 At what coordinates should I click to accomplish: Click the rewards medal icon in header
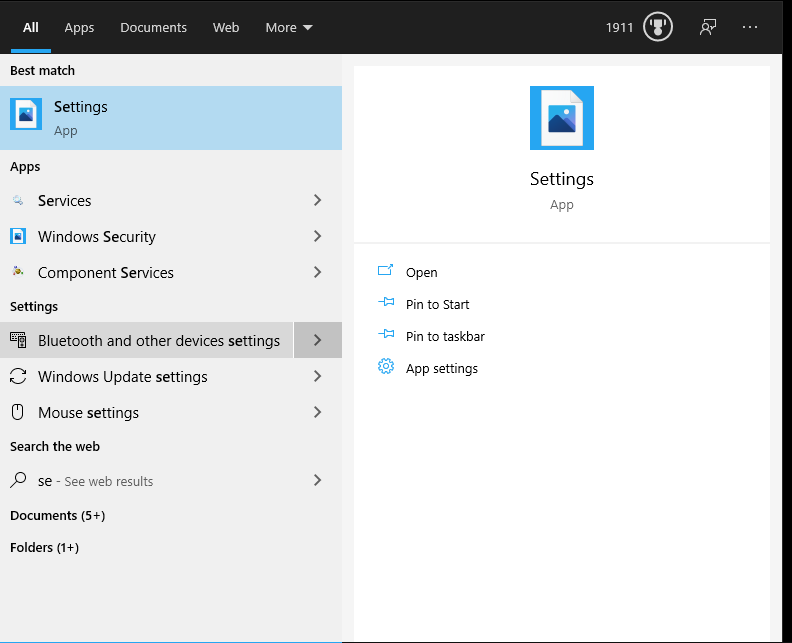pos(657,27)
